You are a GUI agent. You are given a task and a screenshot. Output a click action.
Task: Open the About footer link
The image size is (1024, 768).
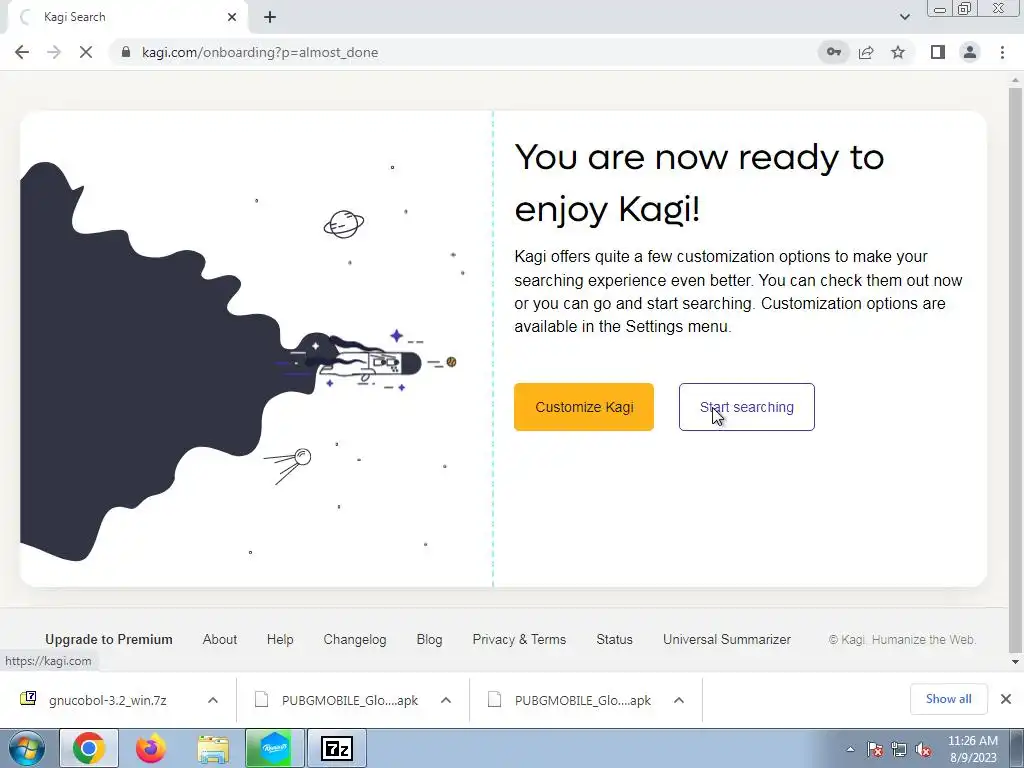219,639
